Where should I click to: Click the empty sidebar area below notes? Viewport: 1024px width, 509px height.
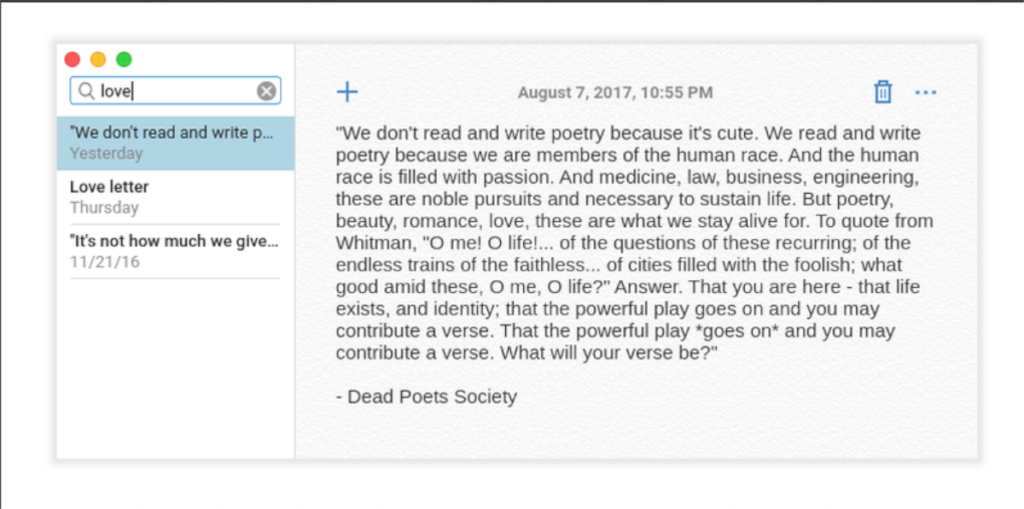coord(175,370)
